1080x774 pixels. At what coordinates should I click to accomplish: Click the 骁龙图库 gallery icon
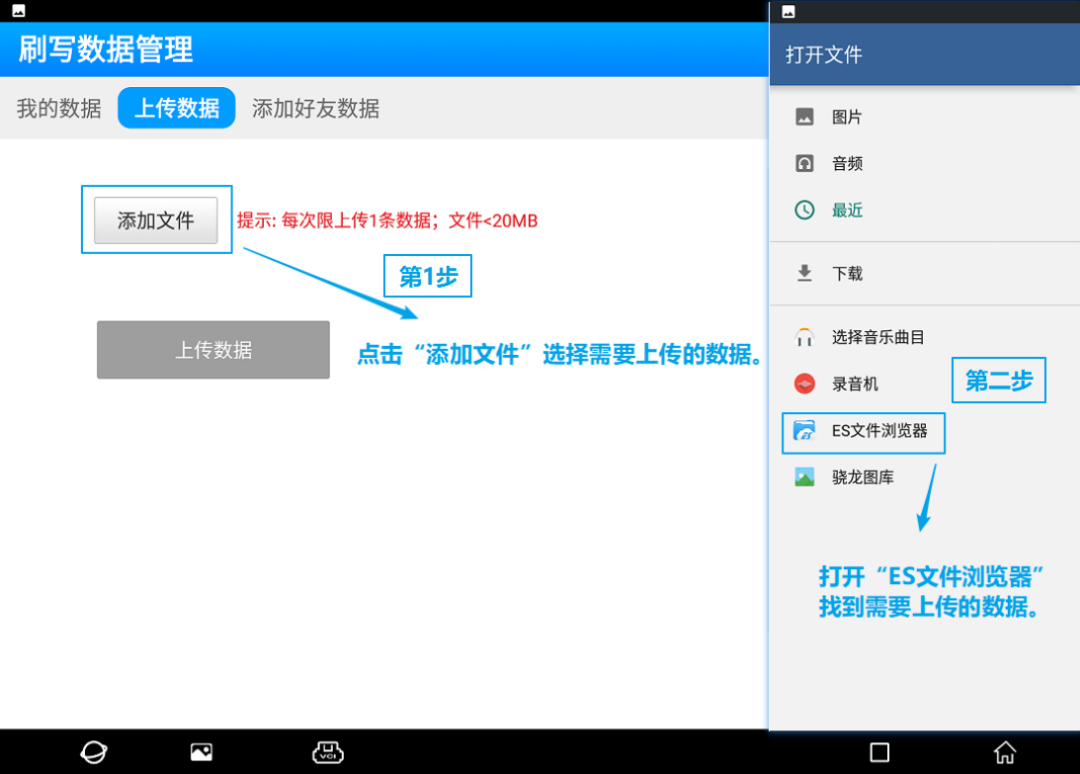tap(804, 477)
